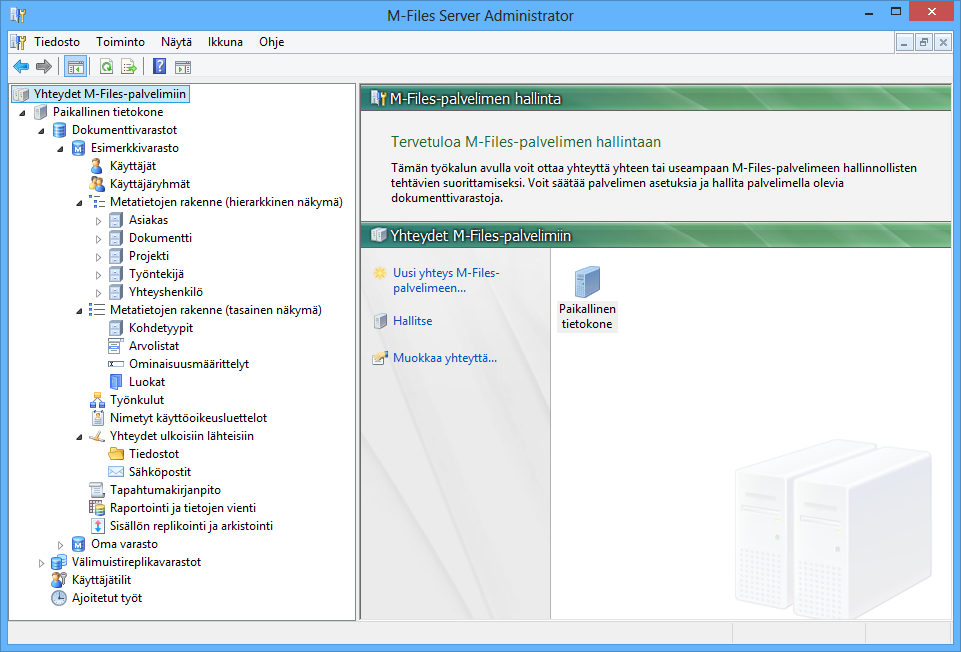
Task: Collapse the Paikallinen tietokone tree node
Action: (23, 113)
